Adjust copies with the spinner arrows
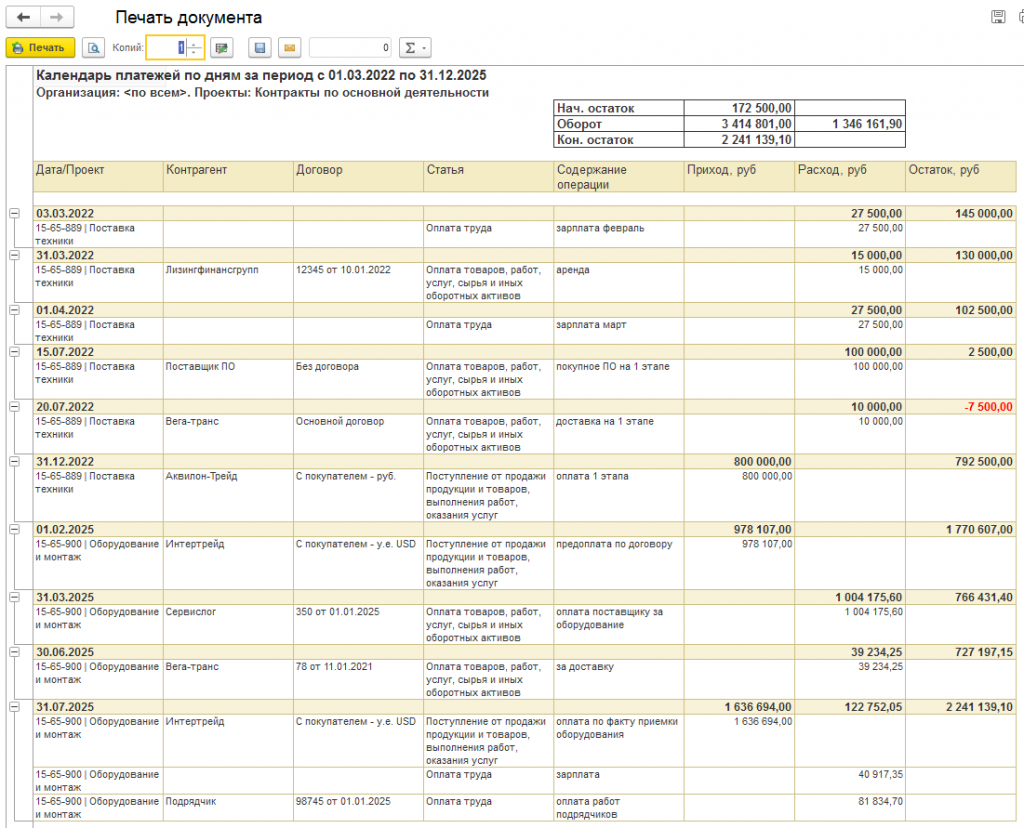This screenshot has height=828, width=1024. [x=193, y=47]
